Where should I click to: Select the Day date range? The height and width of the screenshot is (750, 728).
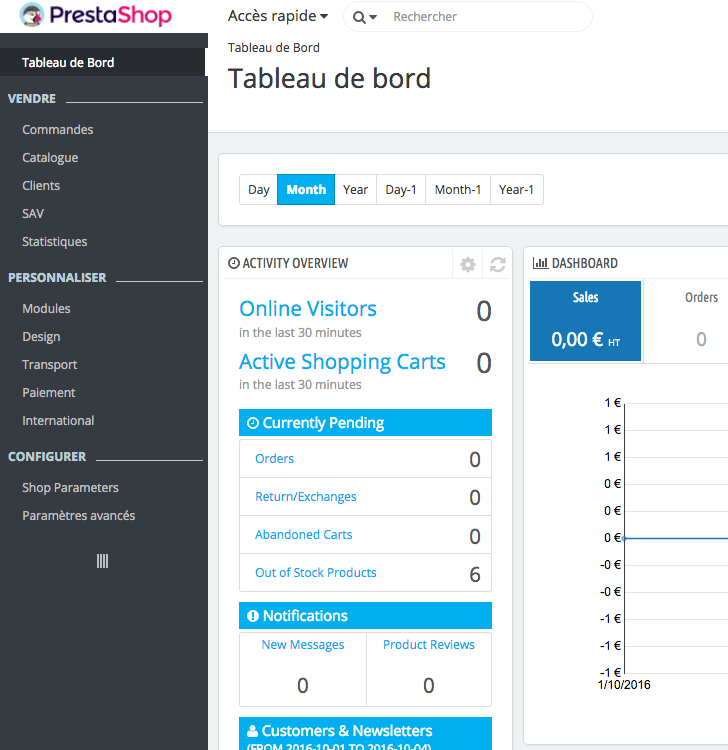pyautogui.click(x=259, y=190)
